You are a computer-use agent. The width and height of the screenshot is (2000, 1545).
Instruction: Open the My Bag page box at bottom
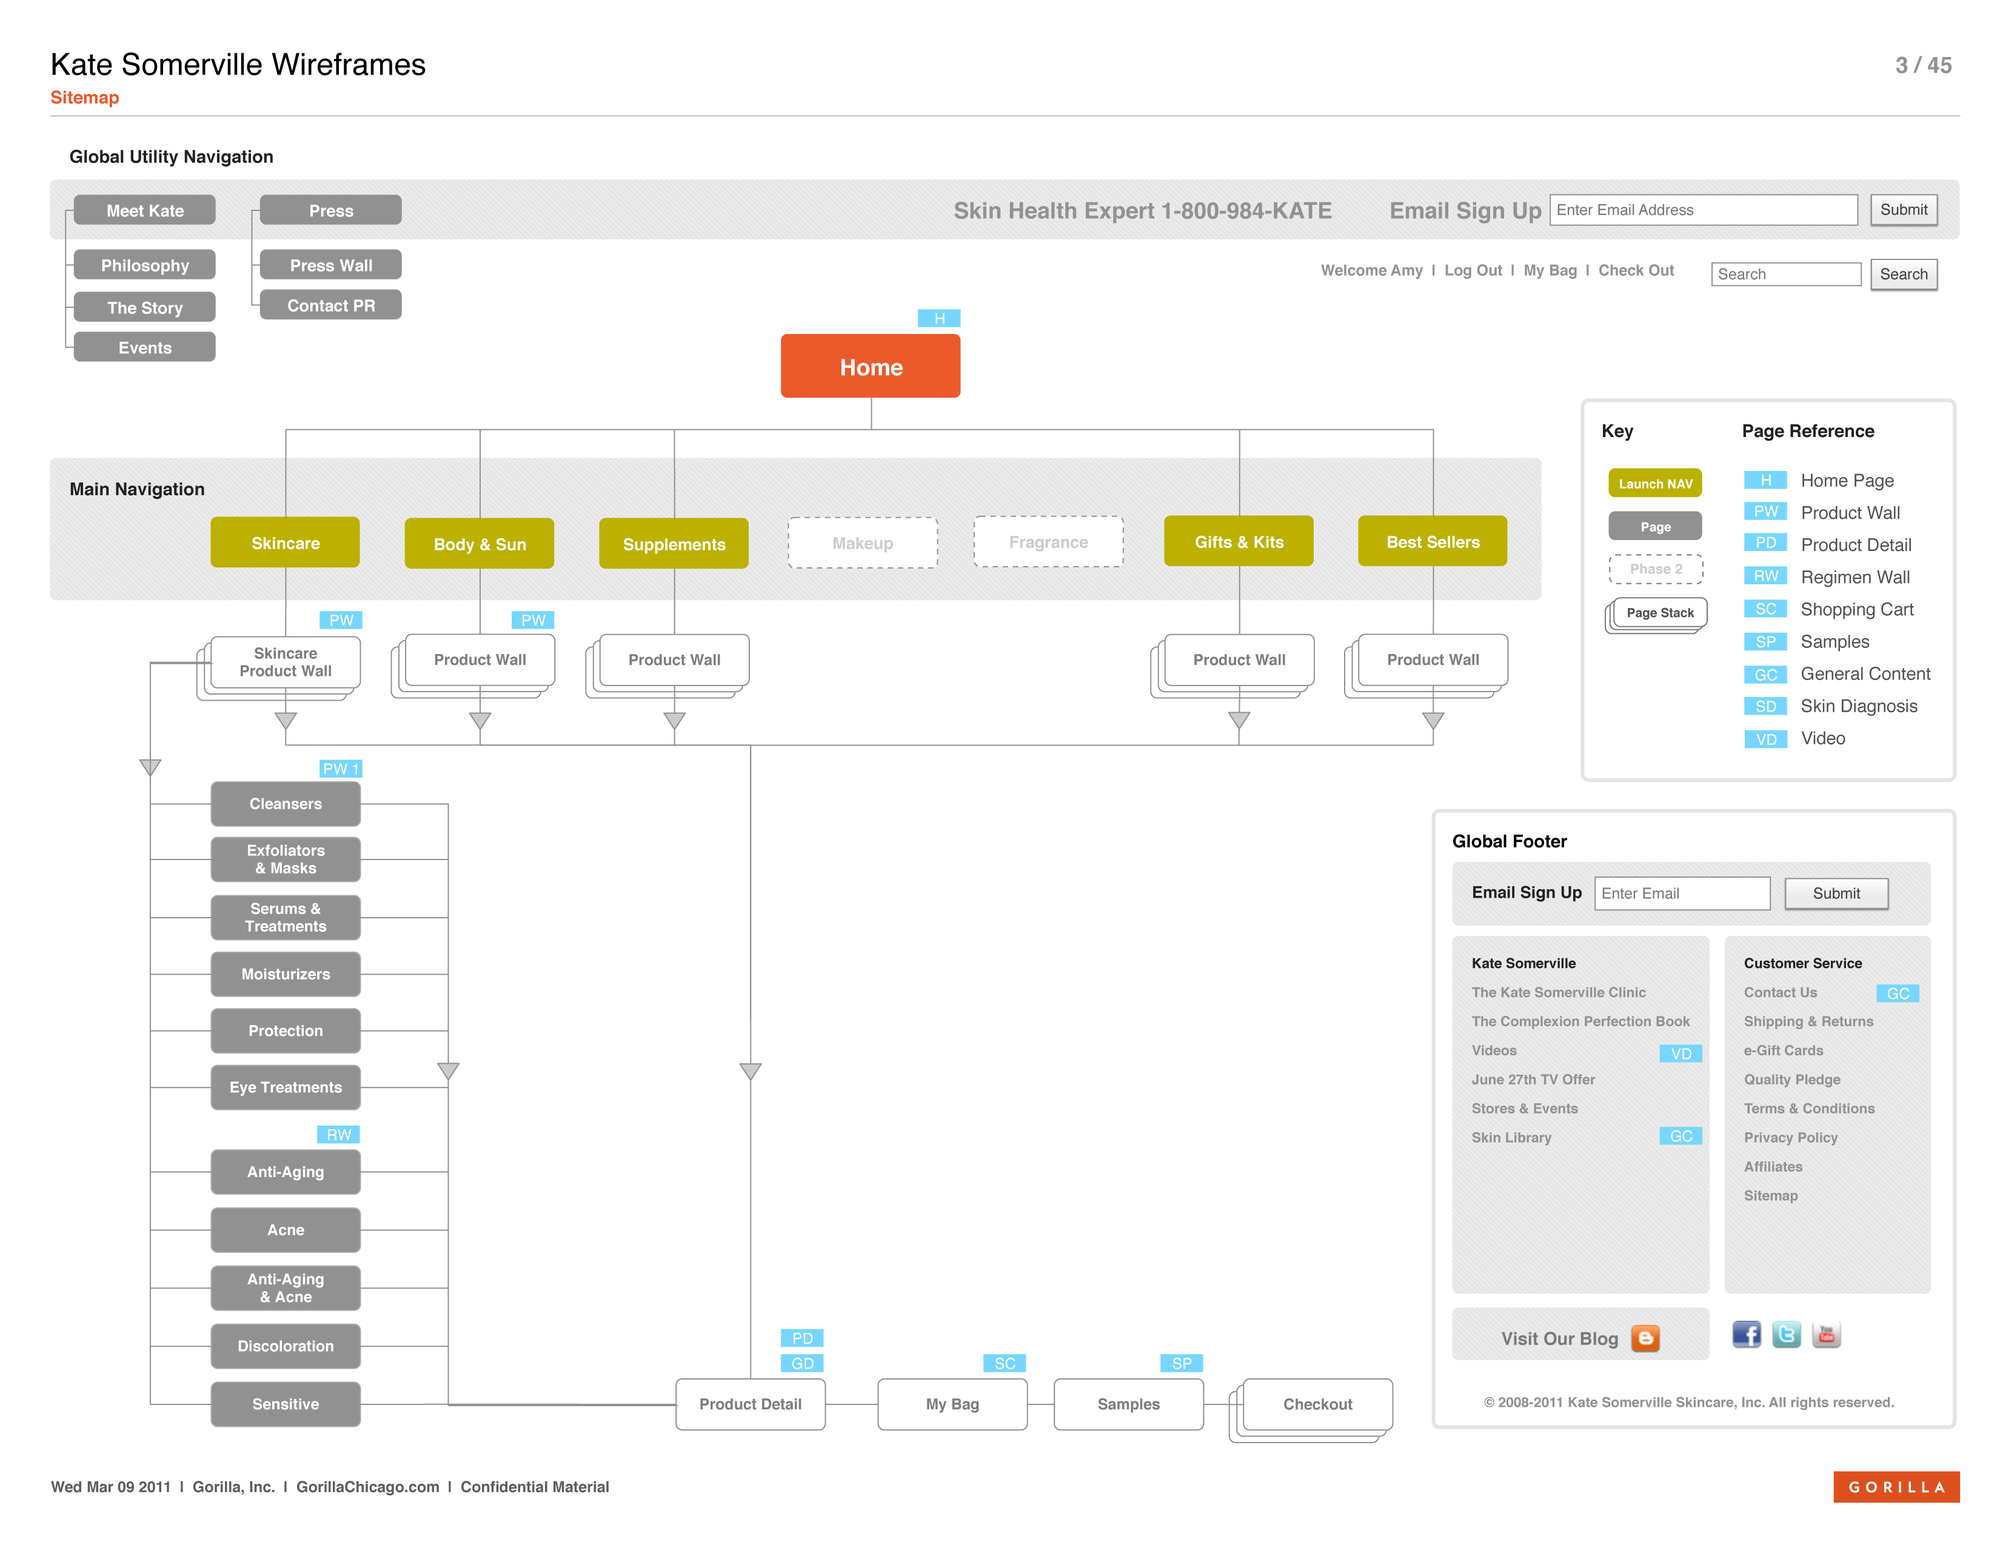click(952, 1404)
